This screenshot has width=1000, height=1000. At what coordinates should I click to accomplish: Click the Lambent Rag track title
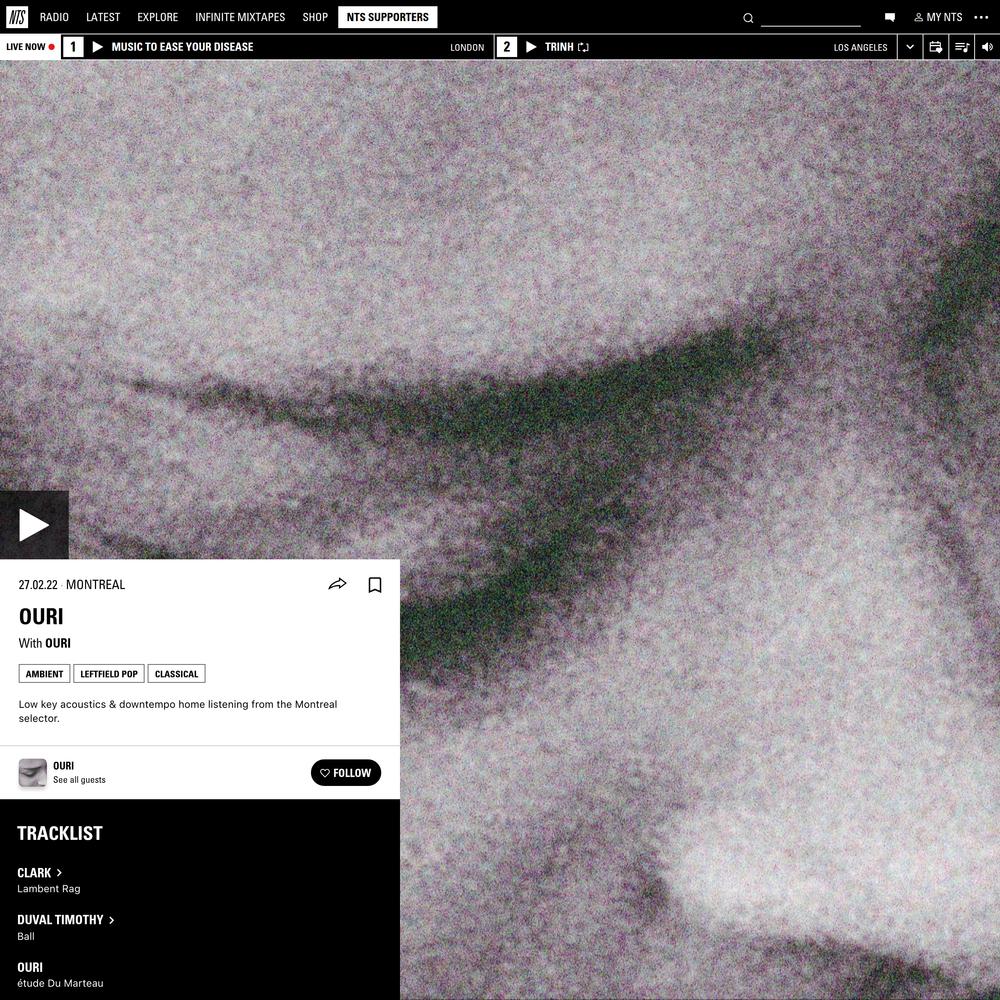pos(48,888)
